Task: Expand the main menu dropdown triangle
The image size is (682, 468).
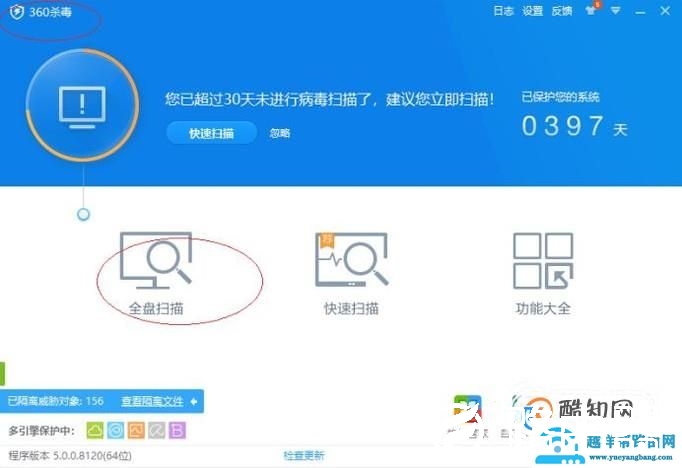Action: [615, 10]
